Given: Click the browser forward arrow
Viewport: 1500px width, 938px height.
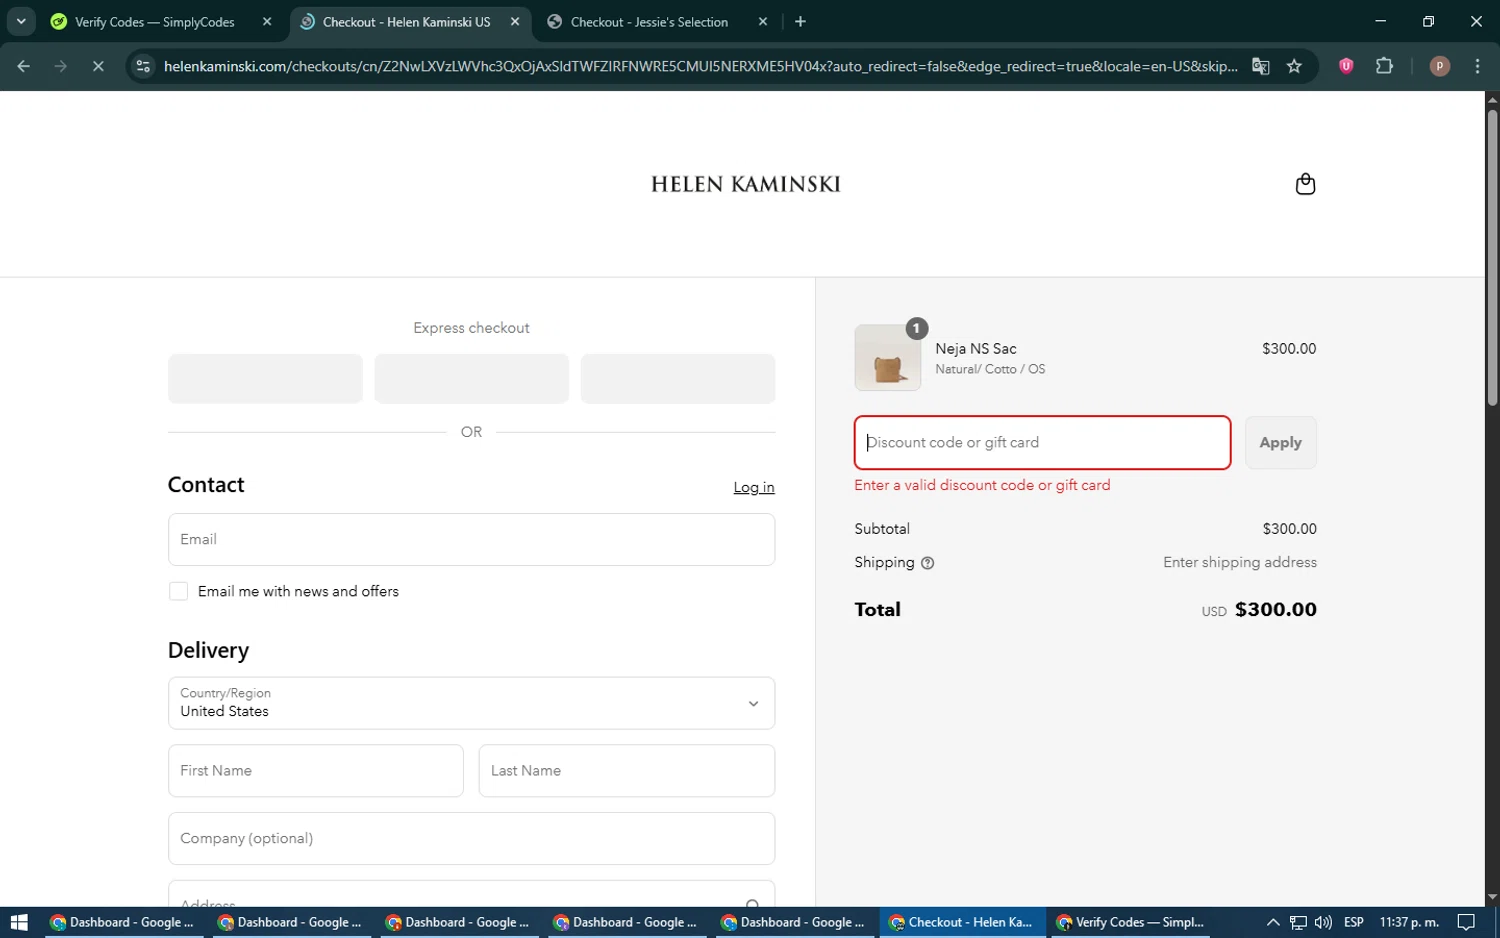Looking at the screenshot, I should [x=61, y=66].
